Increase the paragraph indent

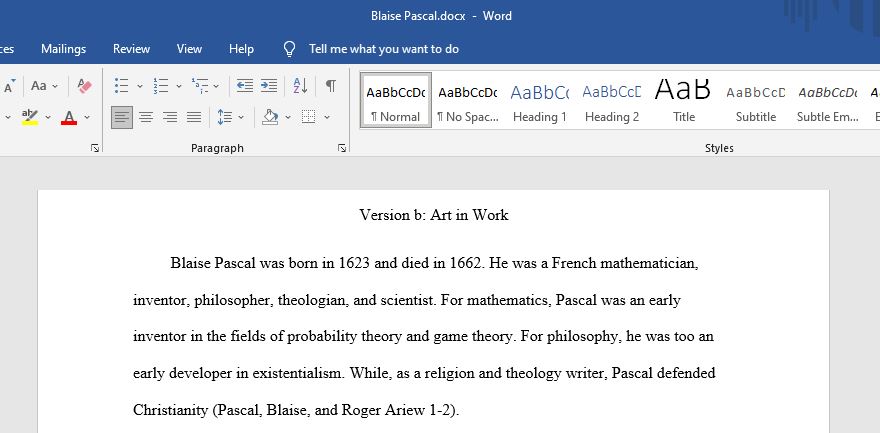[x=269, y=86]
